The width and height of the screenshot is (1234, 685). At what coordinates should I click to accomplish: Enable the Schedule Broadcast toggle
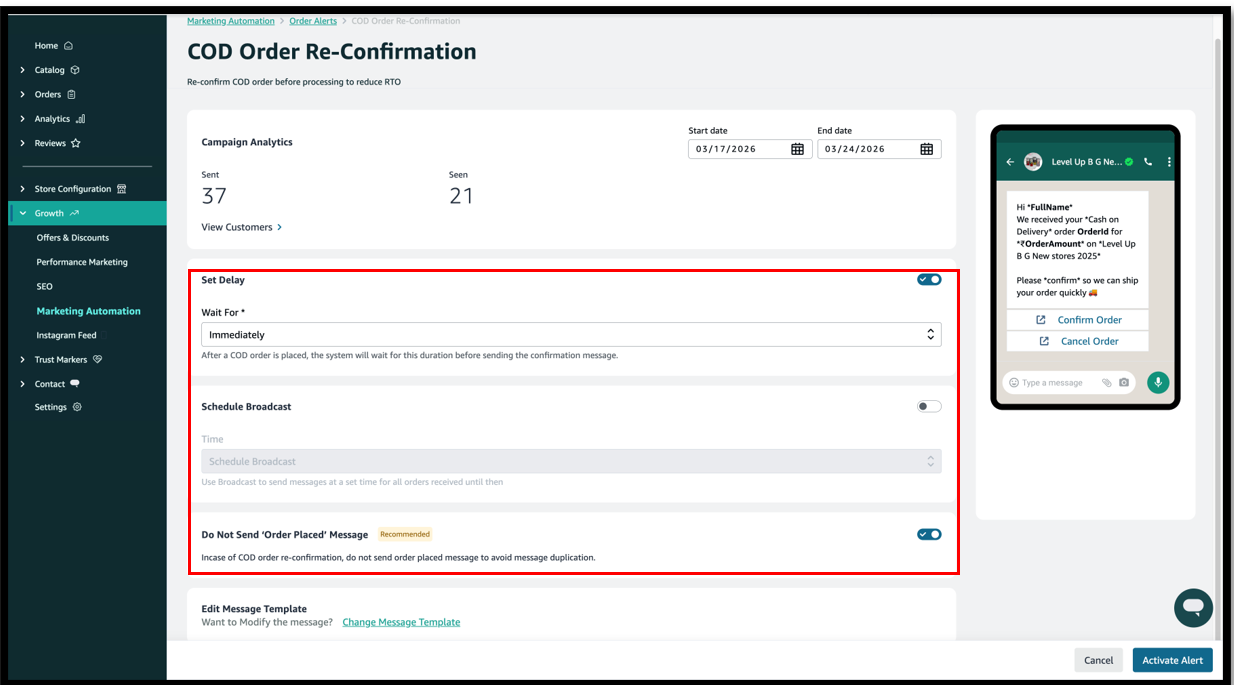click(x=929, y=407)
